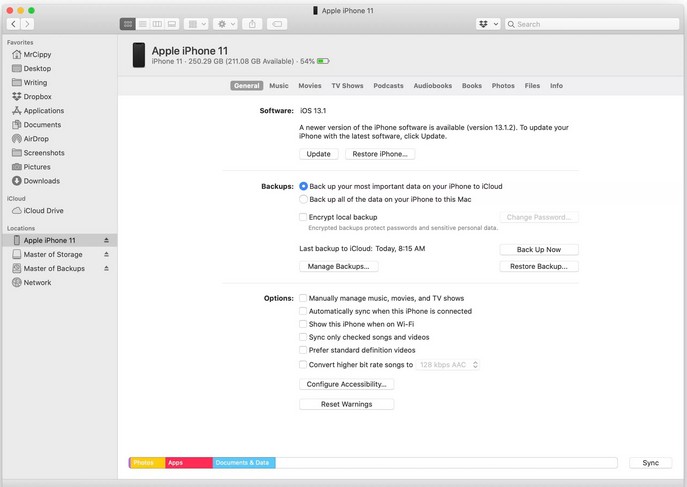Check Convert higher bit rate songs
Screen dimensions: 687x487
tap(303, 364)
